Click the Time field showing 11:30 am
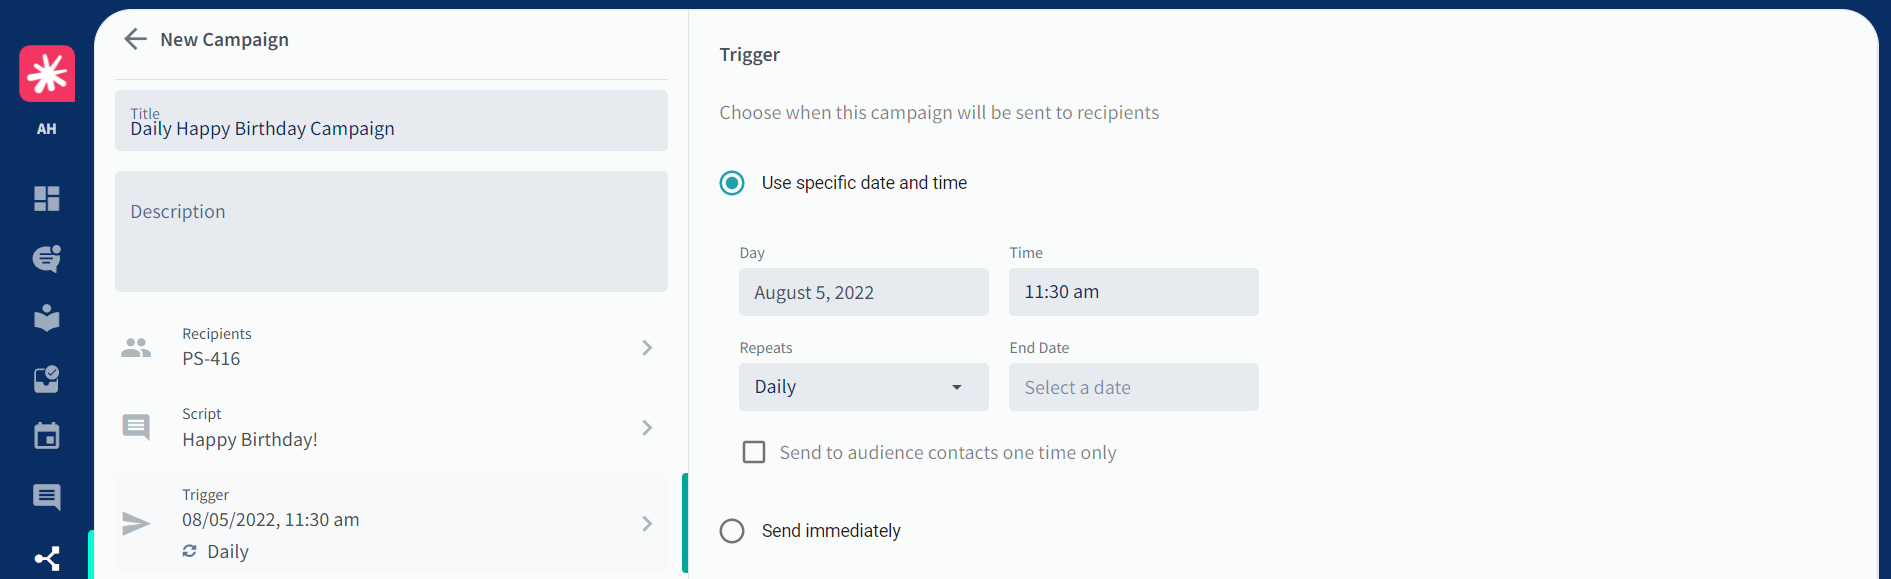Screen dimensions: 1891x579 click(1134, 292)
